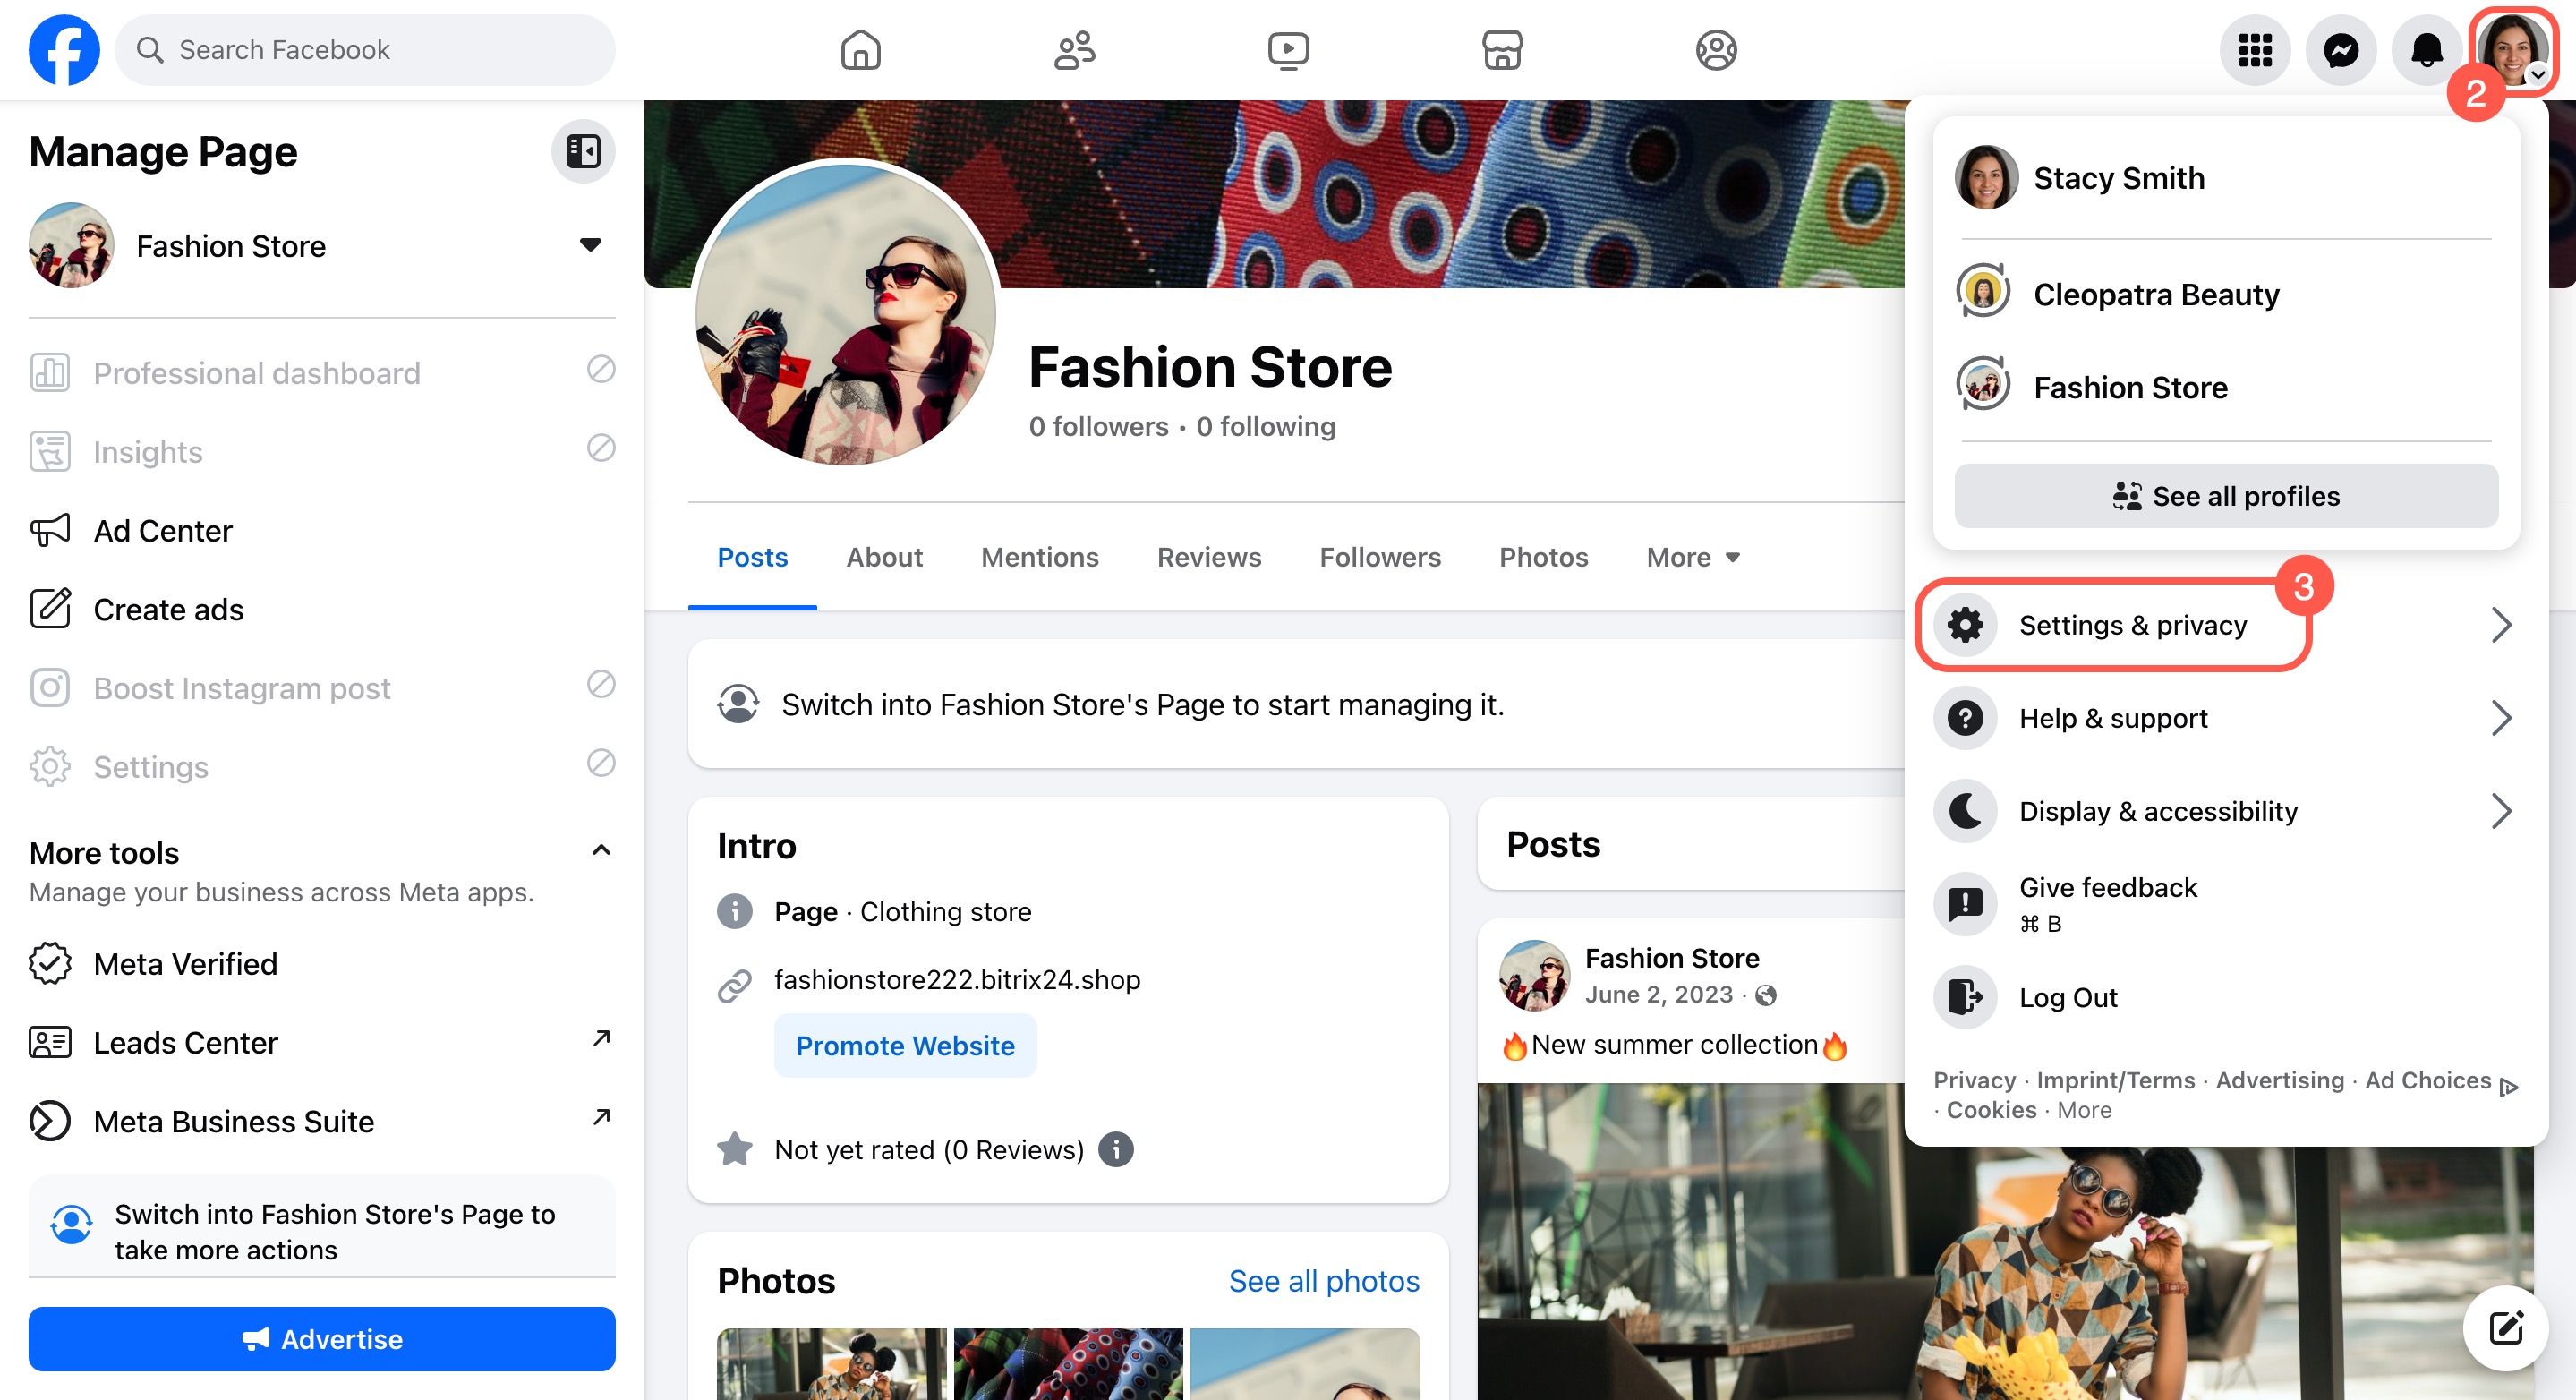Switch to Cleopatra Beauty profile
Screen dimensions: 2576x1400
(2156, 294)
